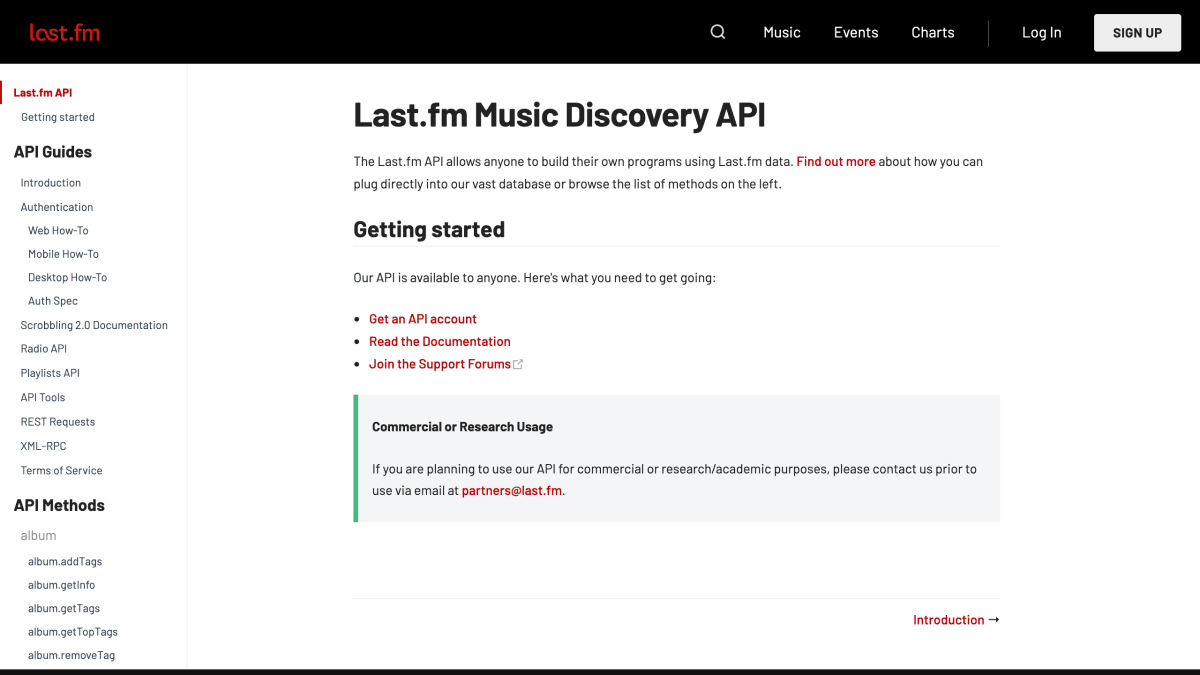The height and width of the screenshot is (675, 1200).
Task: Click the Find out more link
Action: click(836, 161)
